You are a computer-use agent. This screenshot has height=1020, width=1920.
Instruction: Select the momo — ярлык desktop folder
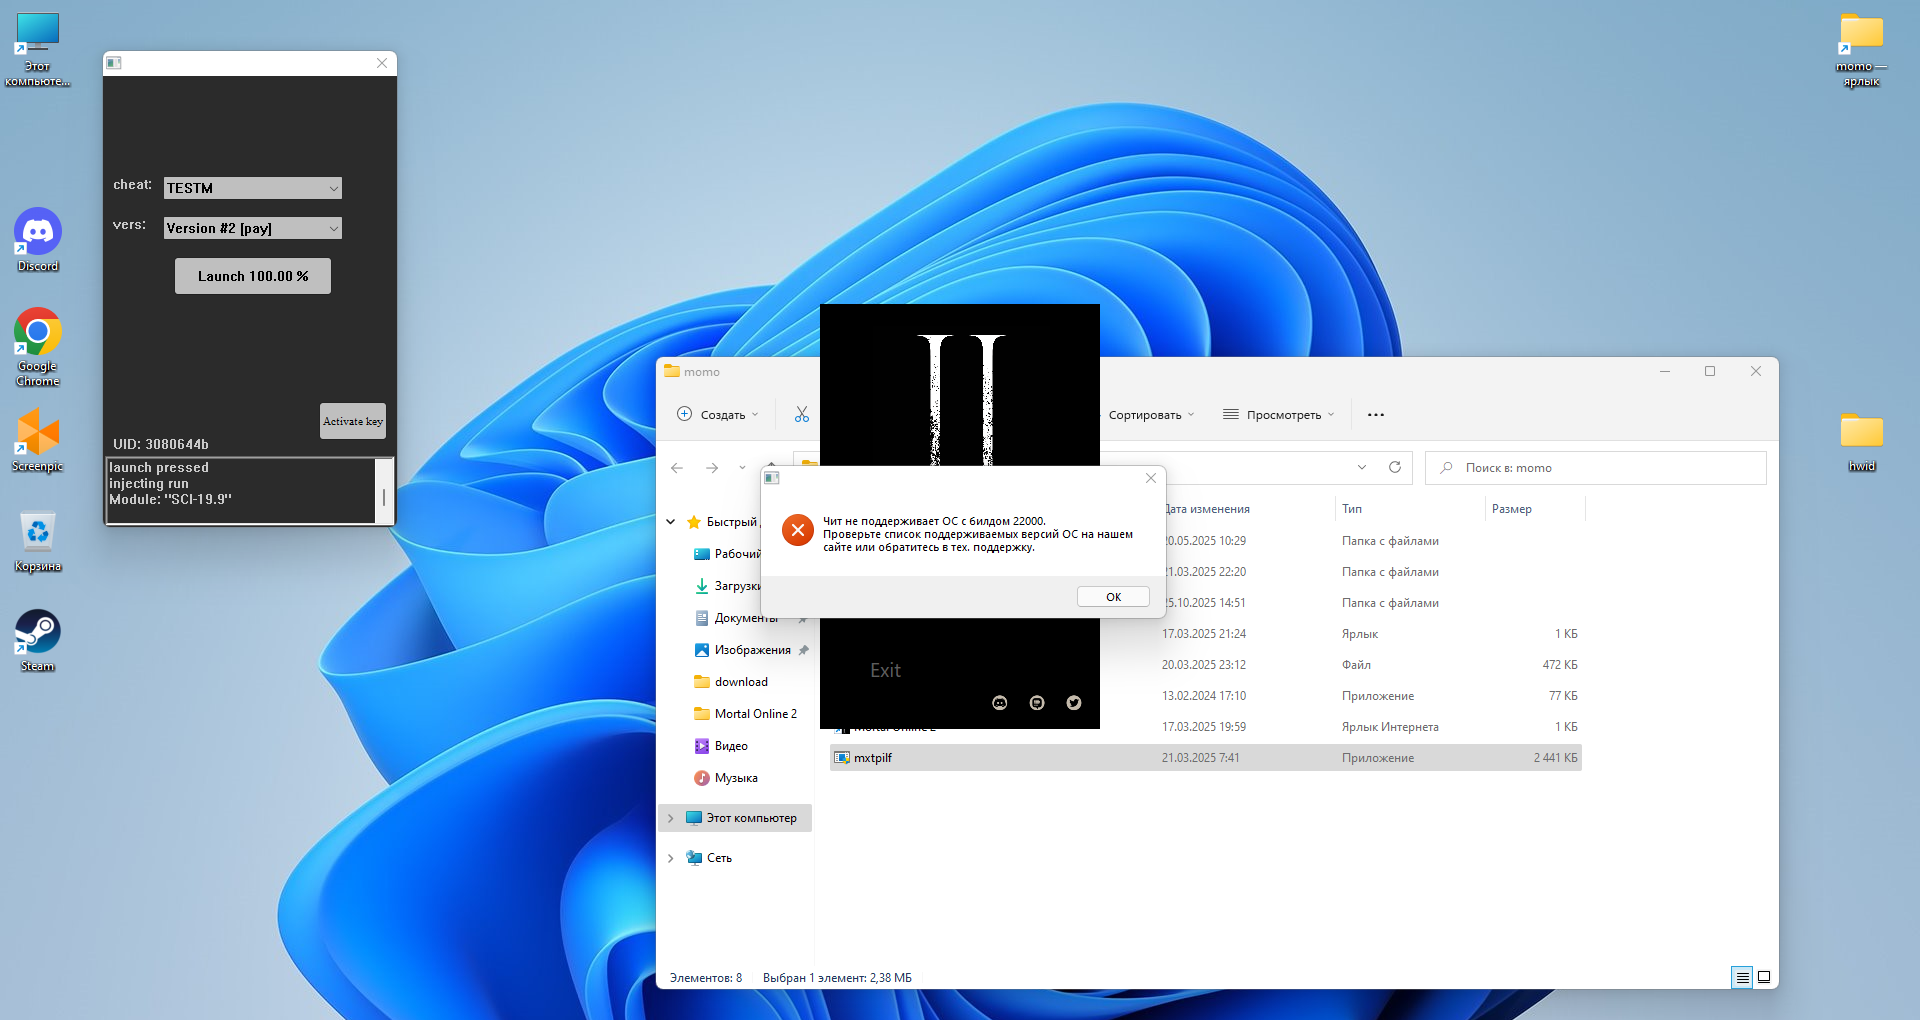[x=1861, y=49]
